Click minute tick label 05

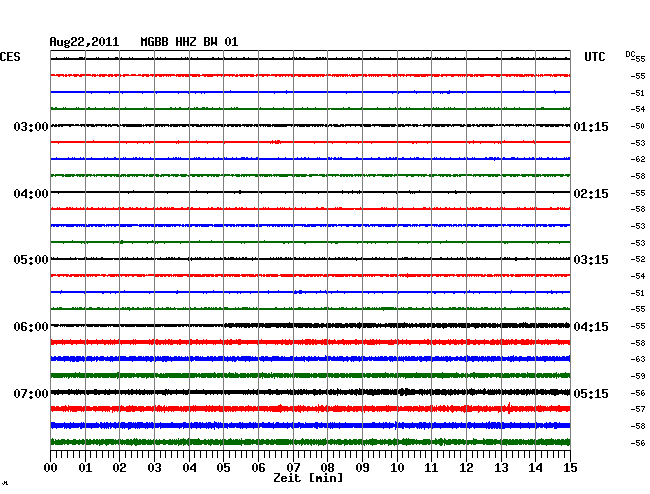pos(223,468)
